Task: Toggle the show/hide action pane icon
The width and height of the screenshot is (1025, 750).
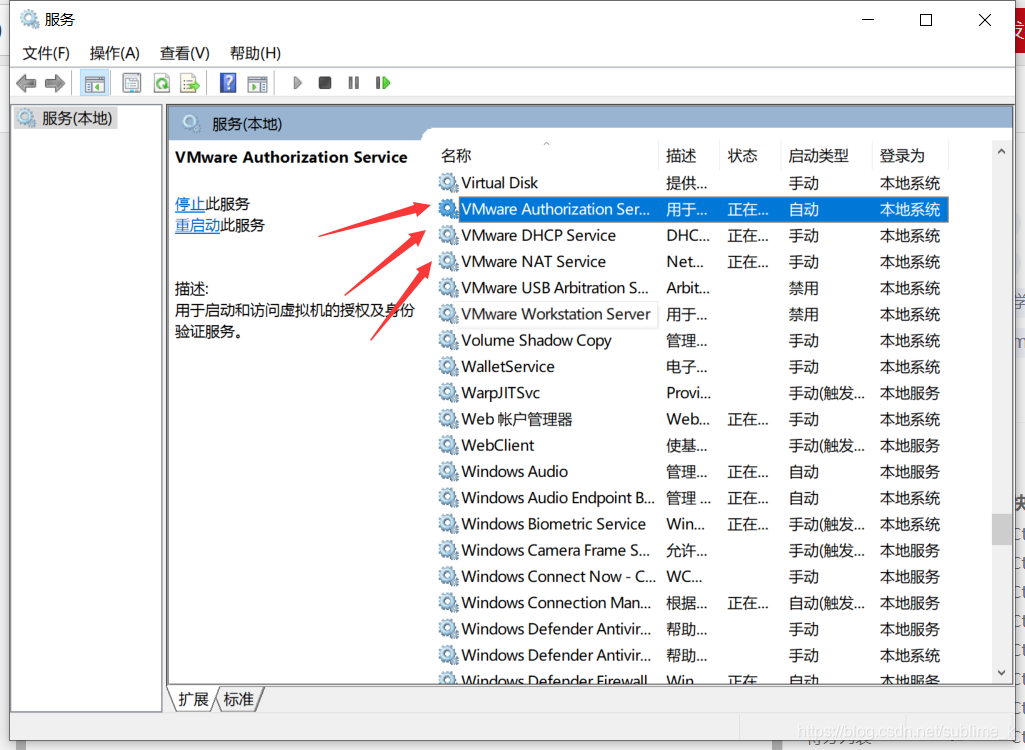Action: 258,83
